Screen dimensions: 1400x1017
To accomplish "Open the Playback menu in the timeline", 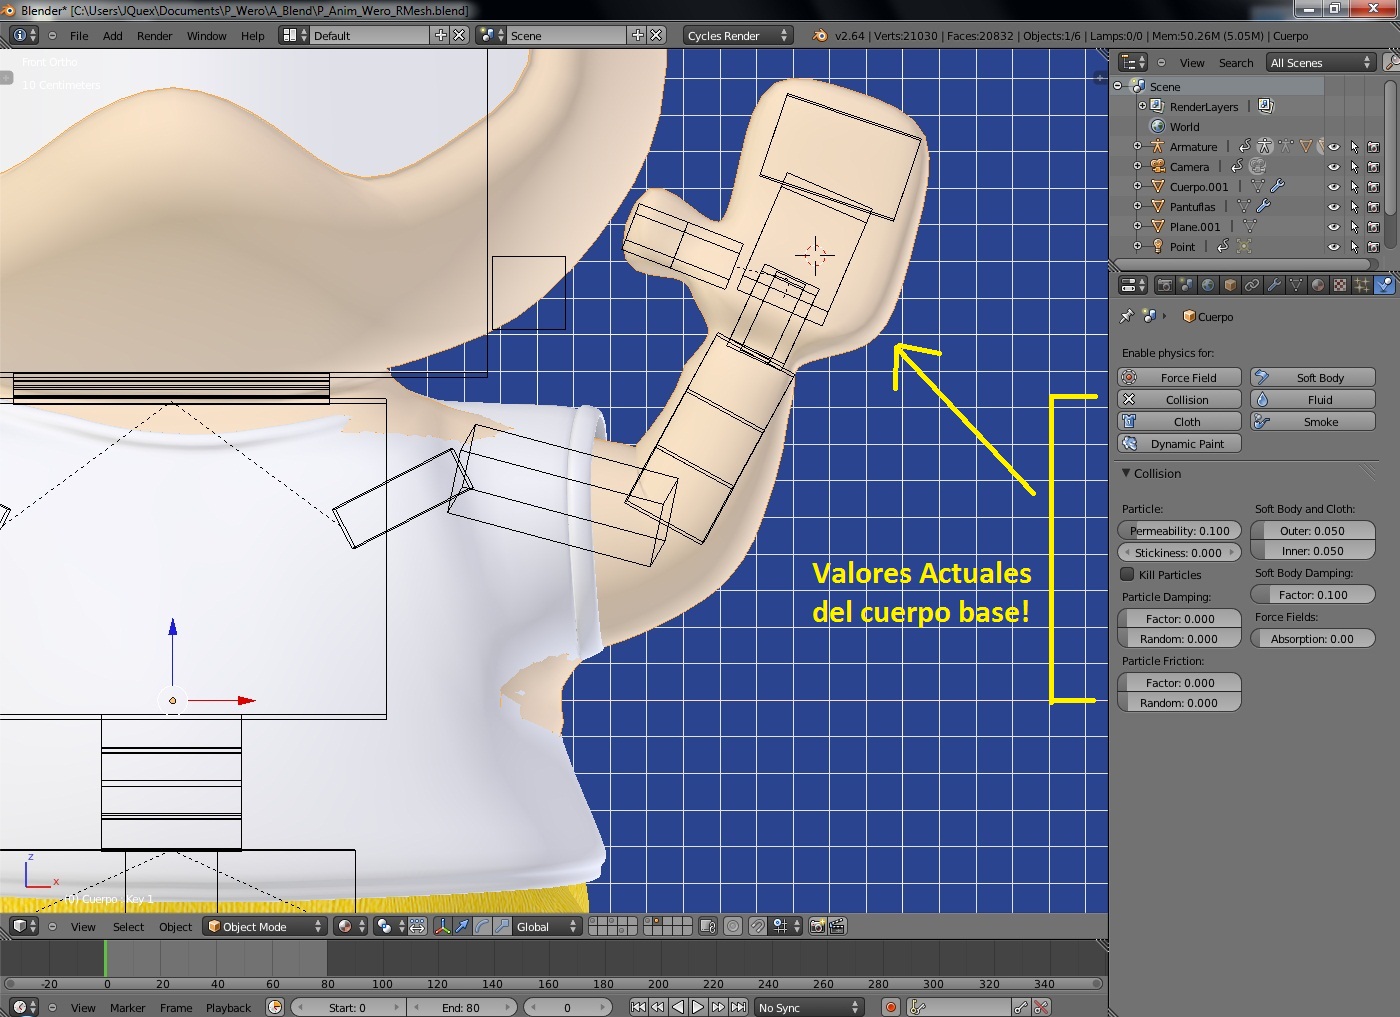I will click(x=228, y=1008).
